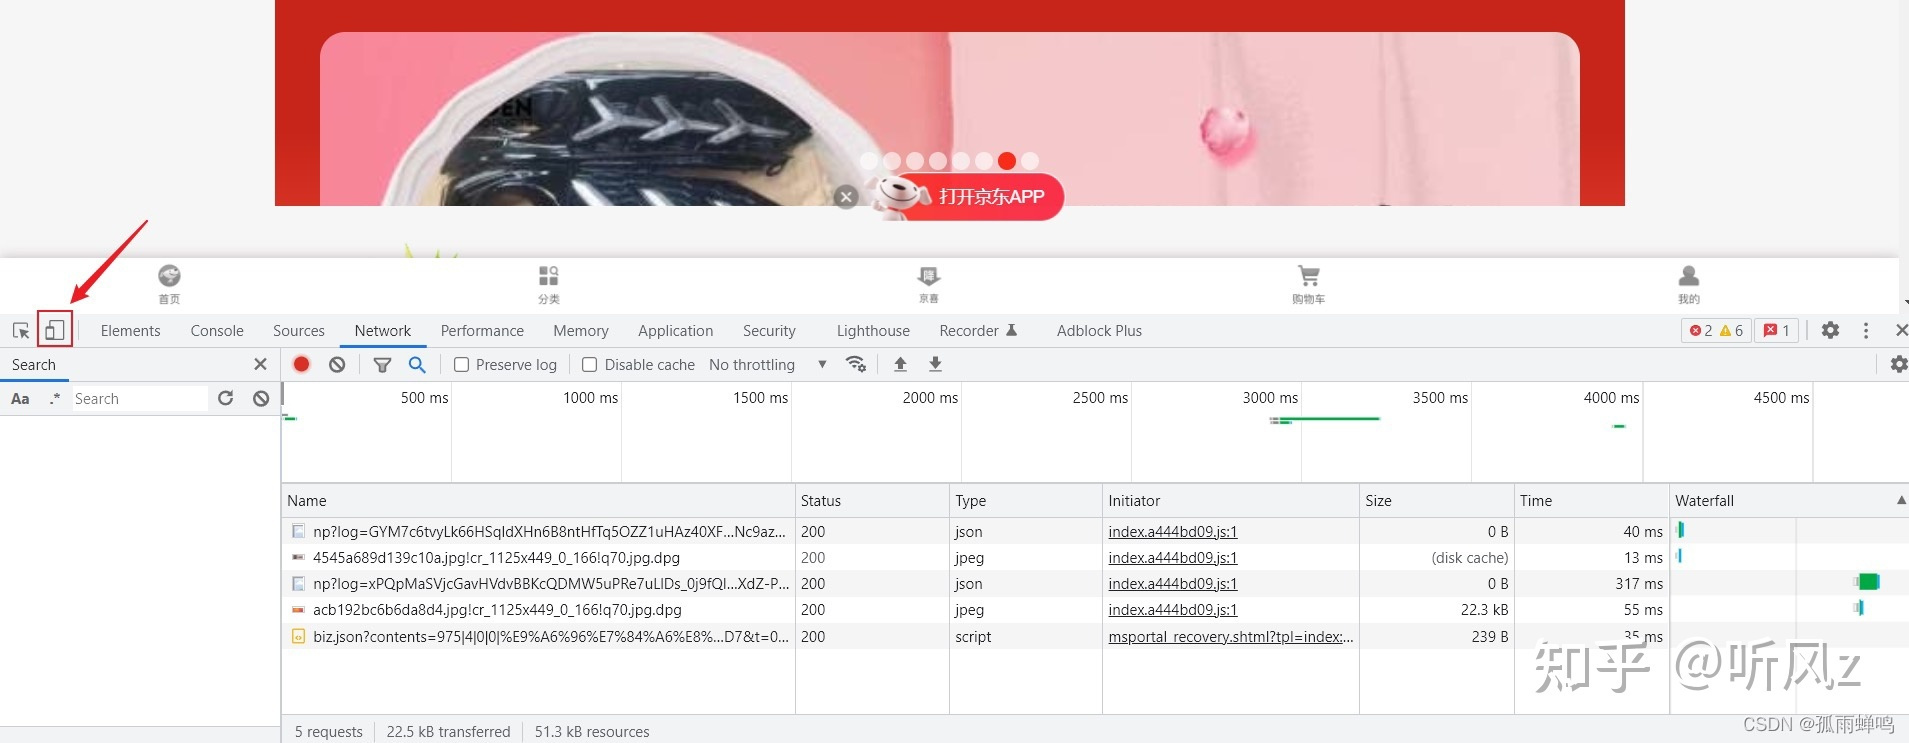The image size is (1909, 743).
Task: Toggle the device toolbar icon
Action: click(55, 330)
